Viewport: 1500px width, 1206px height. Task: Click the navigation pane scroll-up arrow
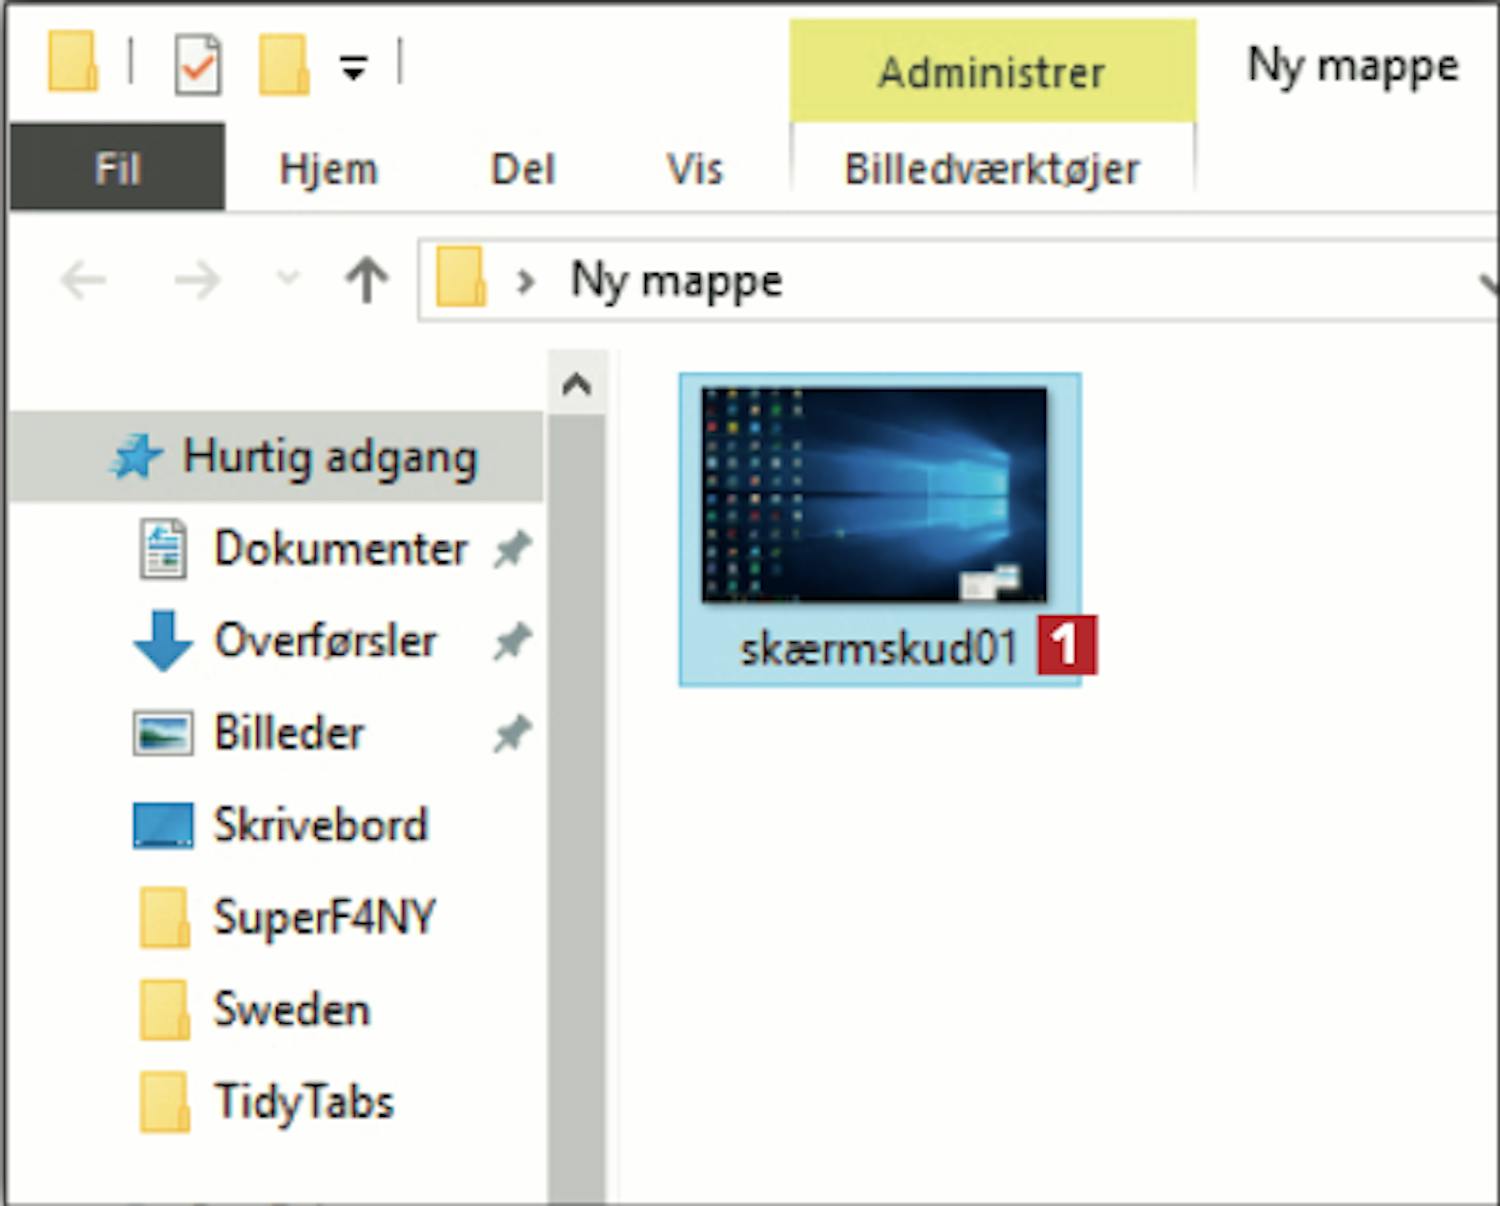point(577,383)
